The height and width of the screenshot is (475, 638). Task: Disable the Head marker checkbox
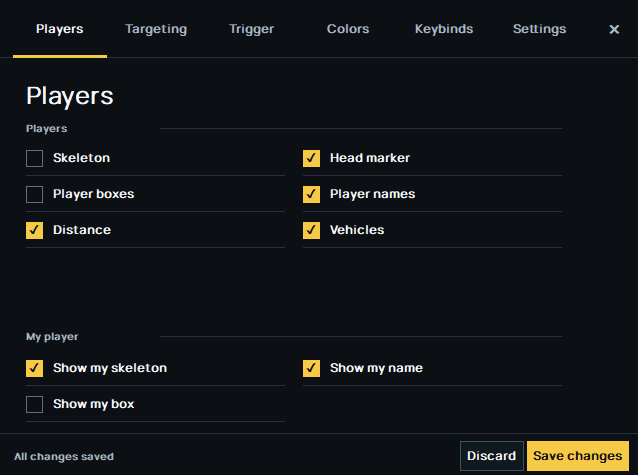click(x=311, y=158)
